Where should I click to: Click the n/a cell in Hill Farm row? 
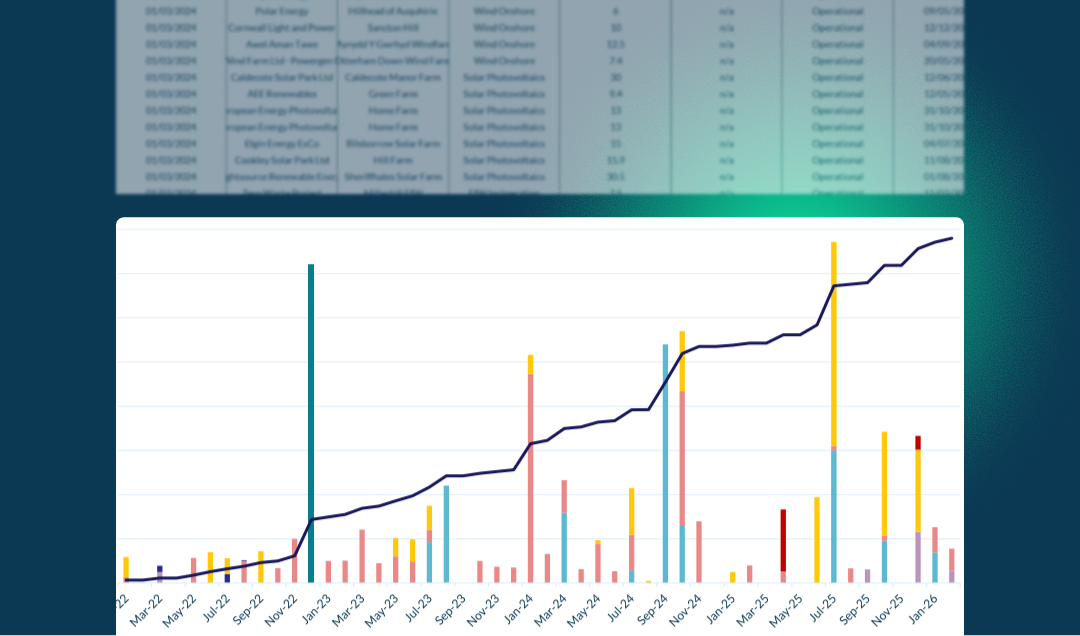click(726, 160)
